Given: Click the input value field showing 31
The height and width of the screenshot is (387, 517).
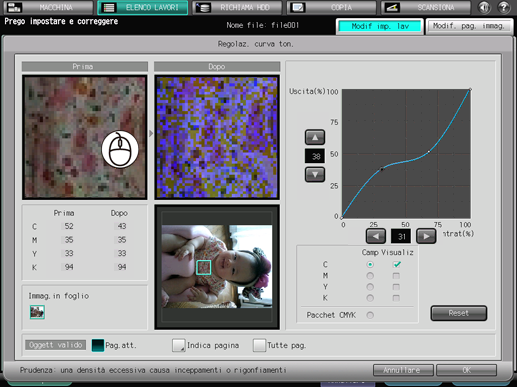Looking at the screenshot, I should tap(401, 236).
